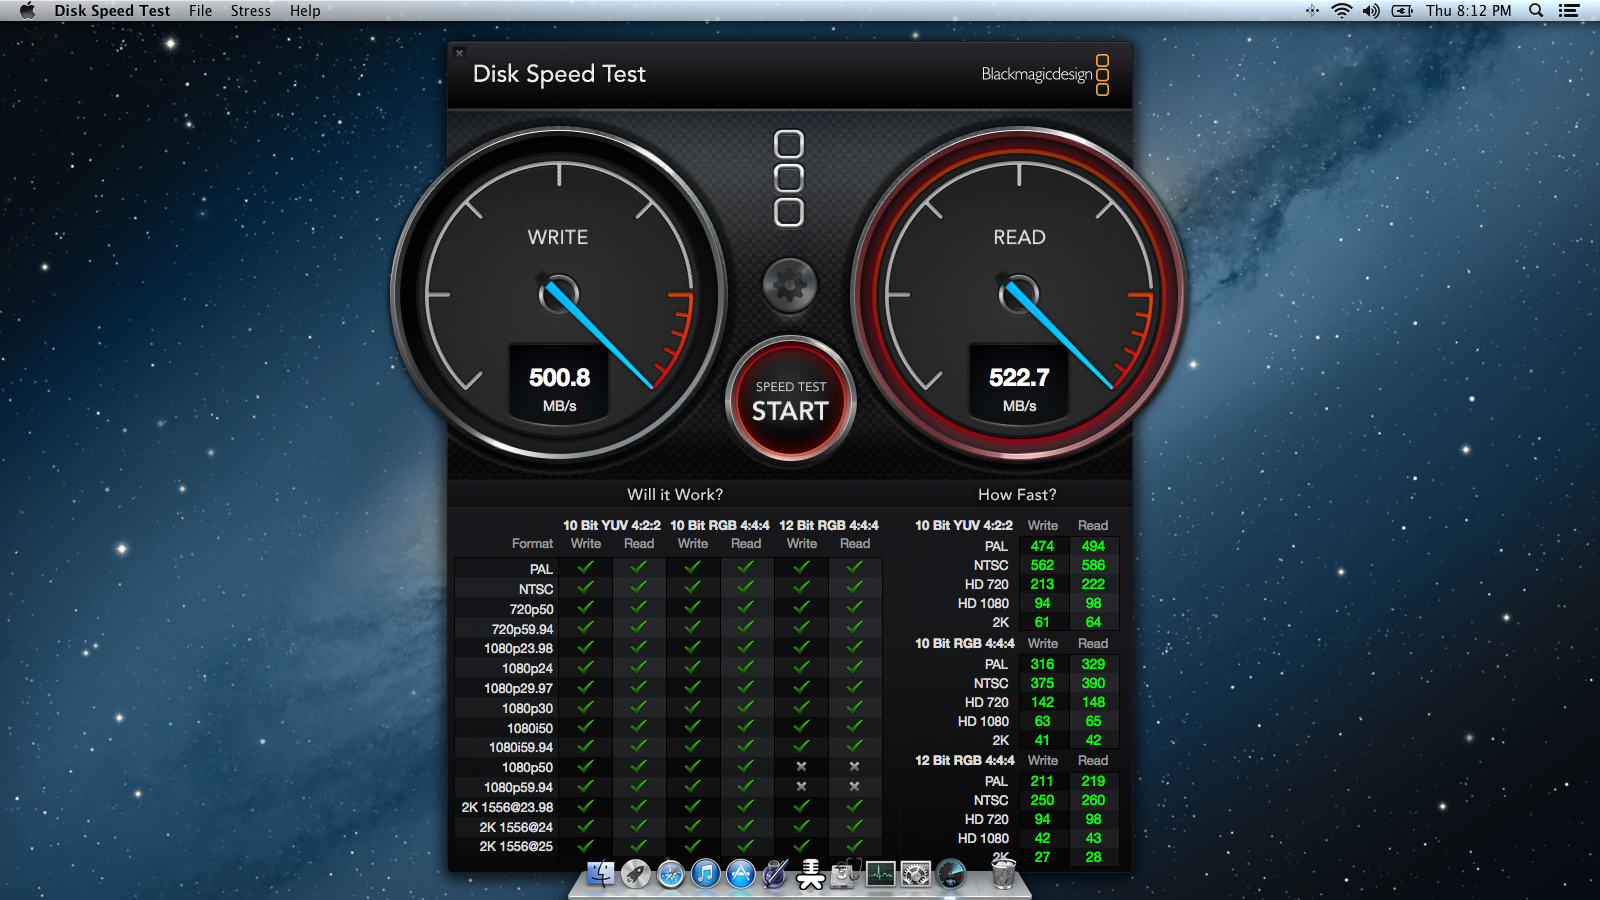
Task: Open Notification Center from menu bar
Action: click(1569, 11)
